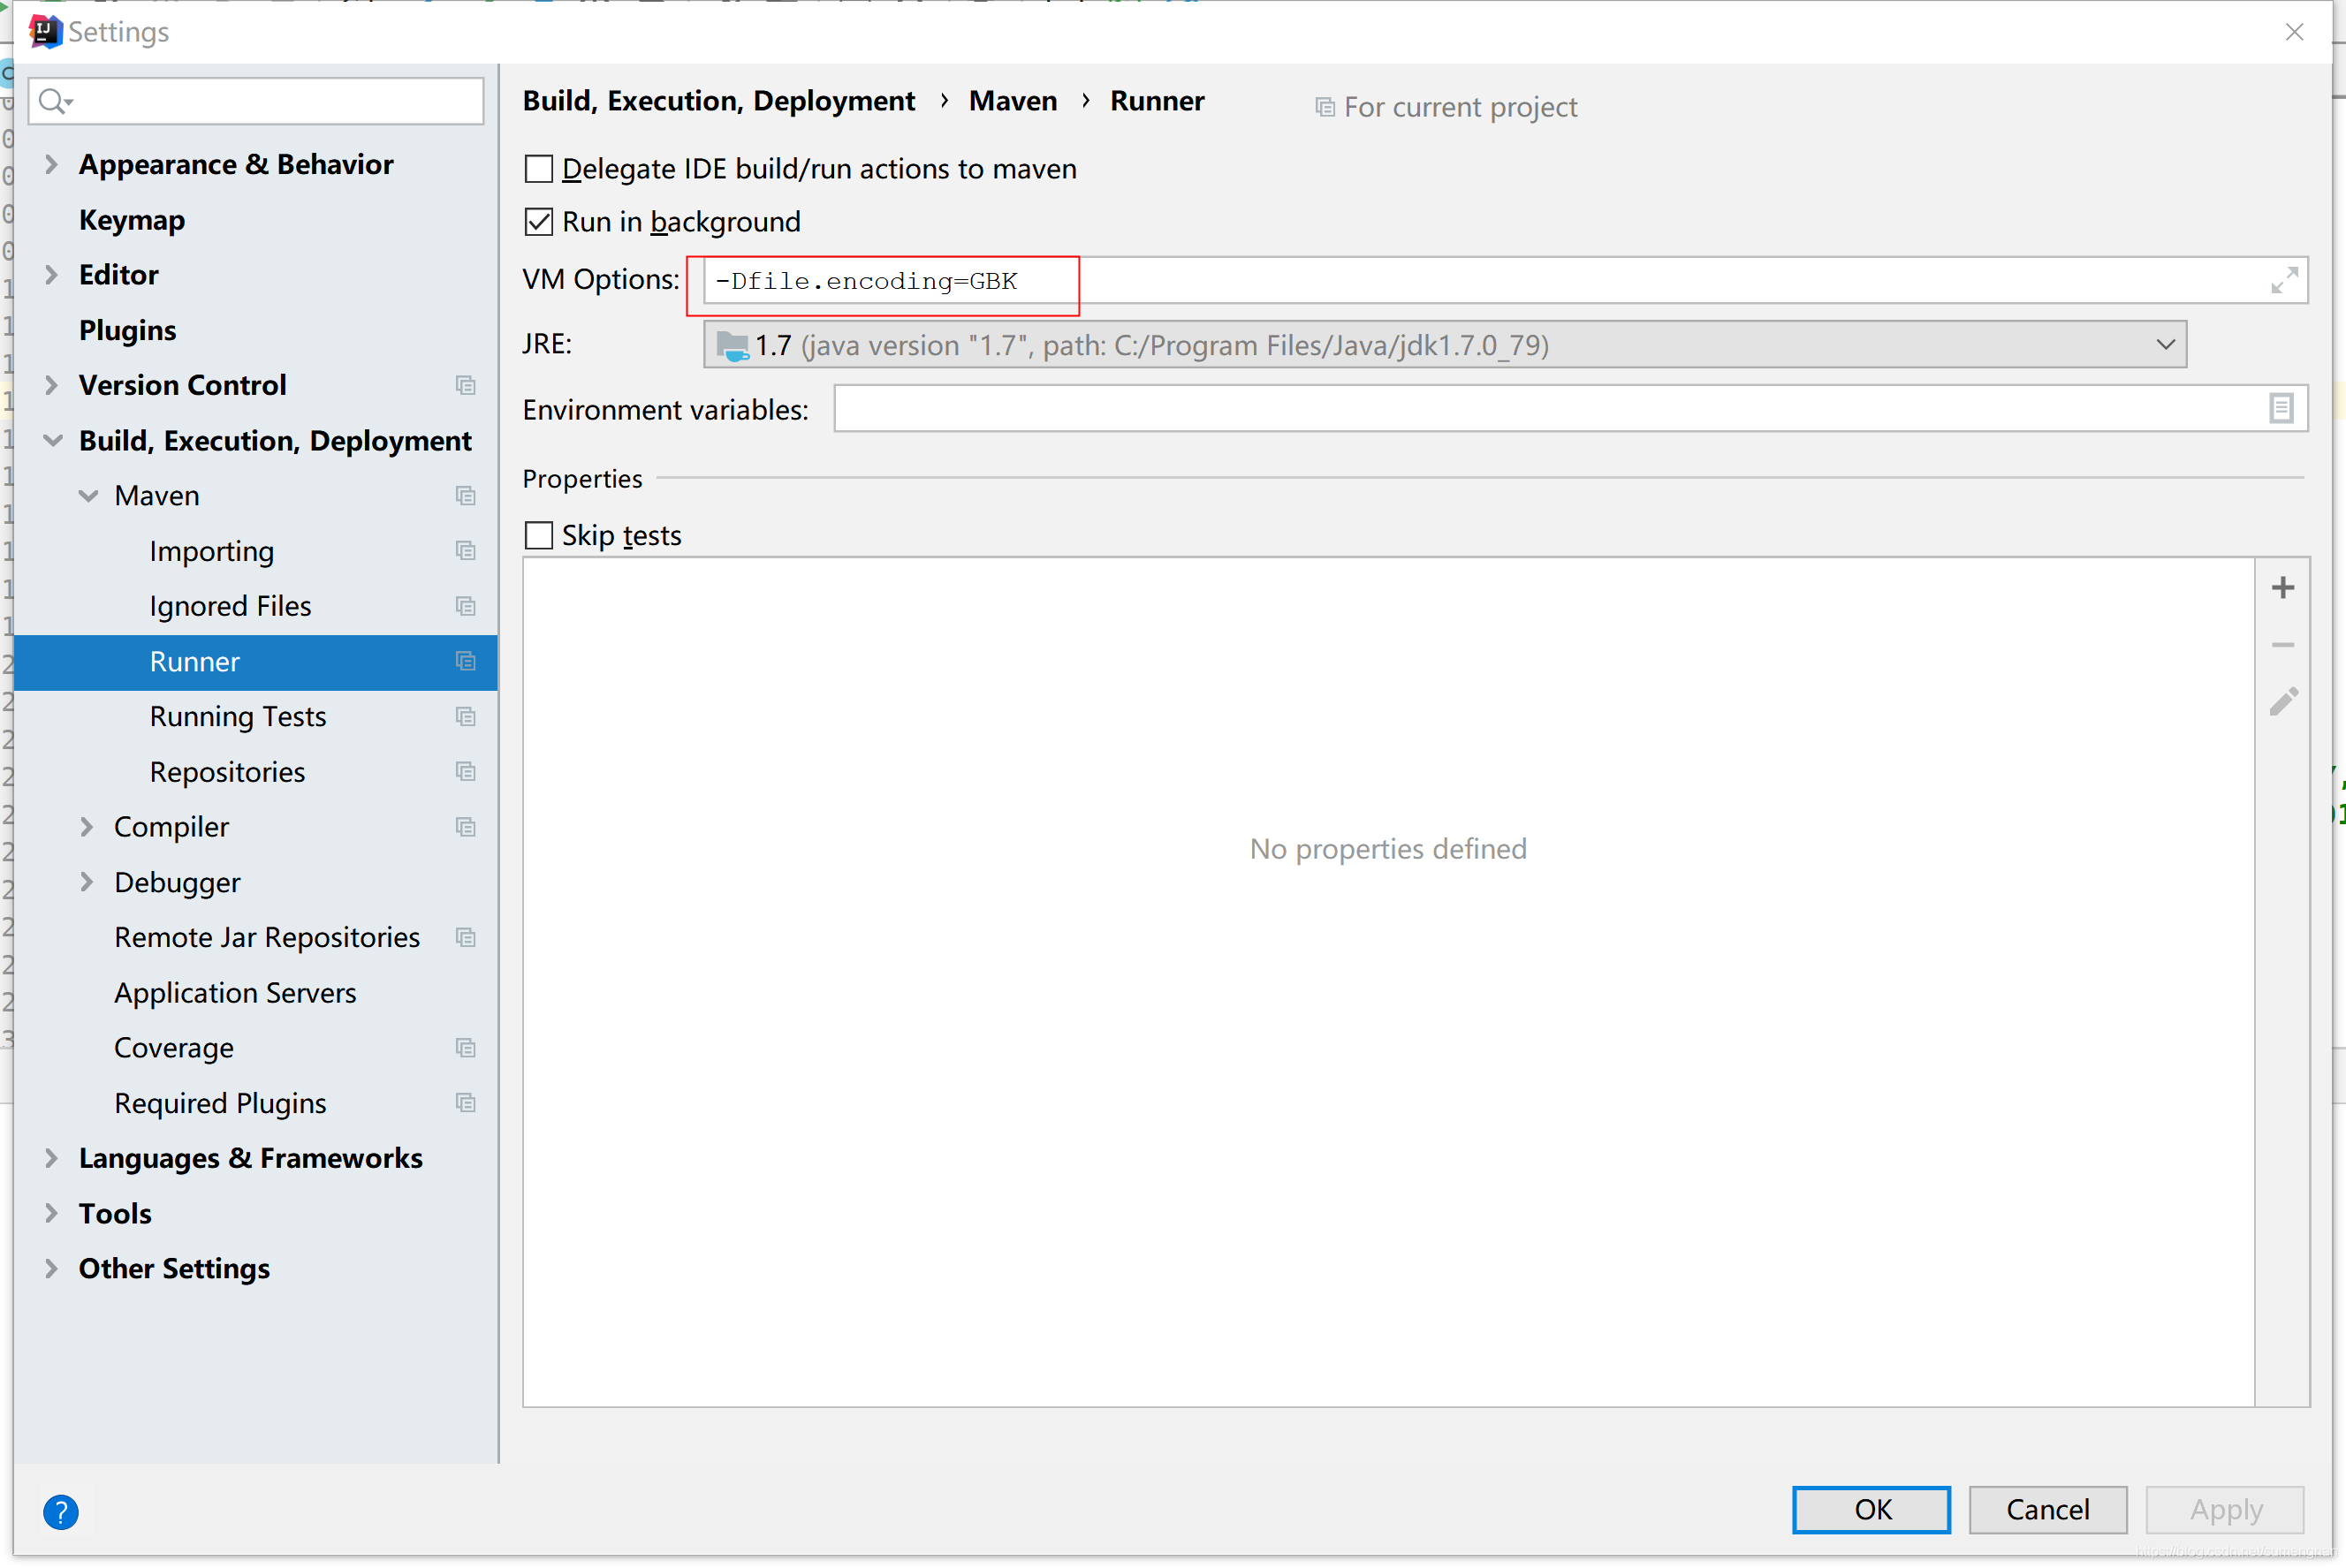This screenshot has width=2346, height=1568.
Task: Click expand icon in VM Options field
Action: [2283, 281]
